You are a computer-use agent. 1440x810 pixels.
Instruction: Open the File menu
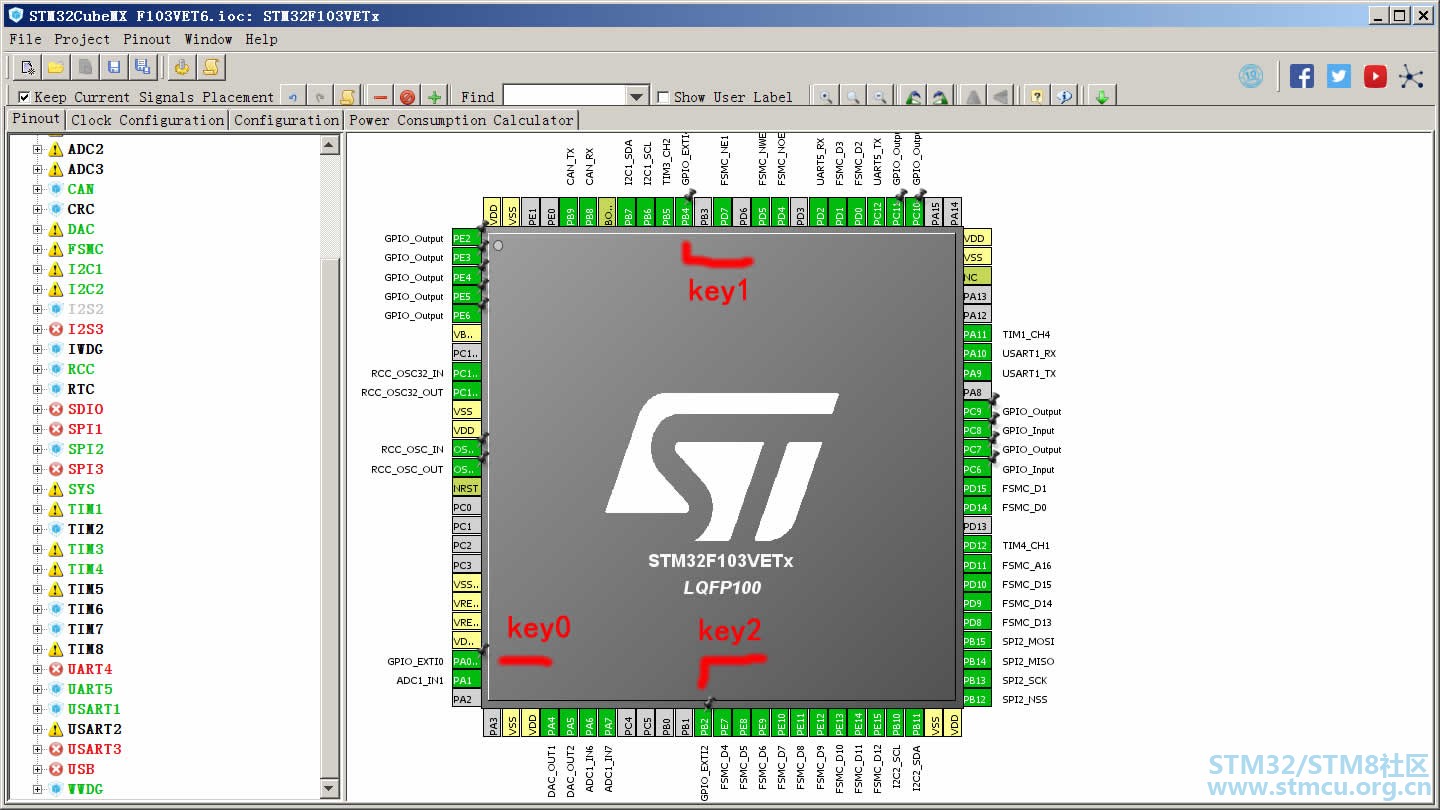(25, 39)
